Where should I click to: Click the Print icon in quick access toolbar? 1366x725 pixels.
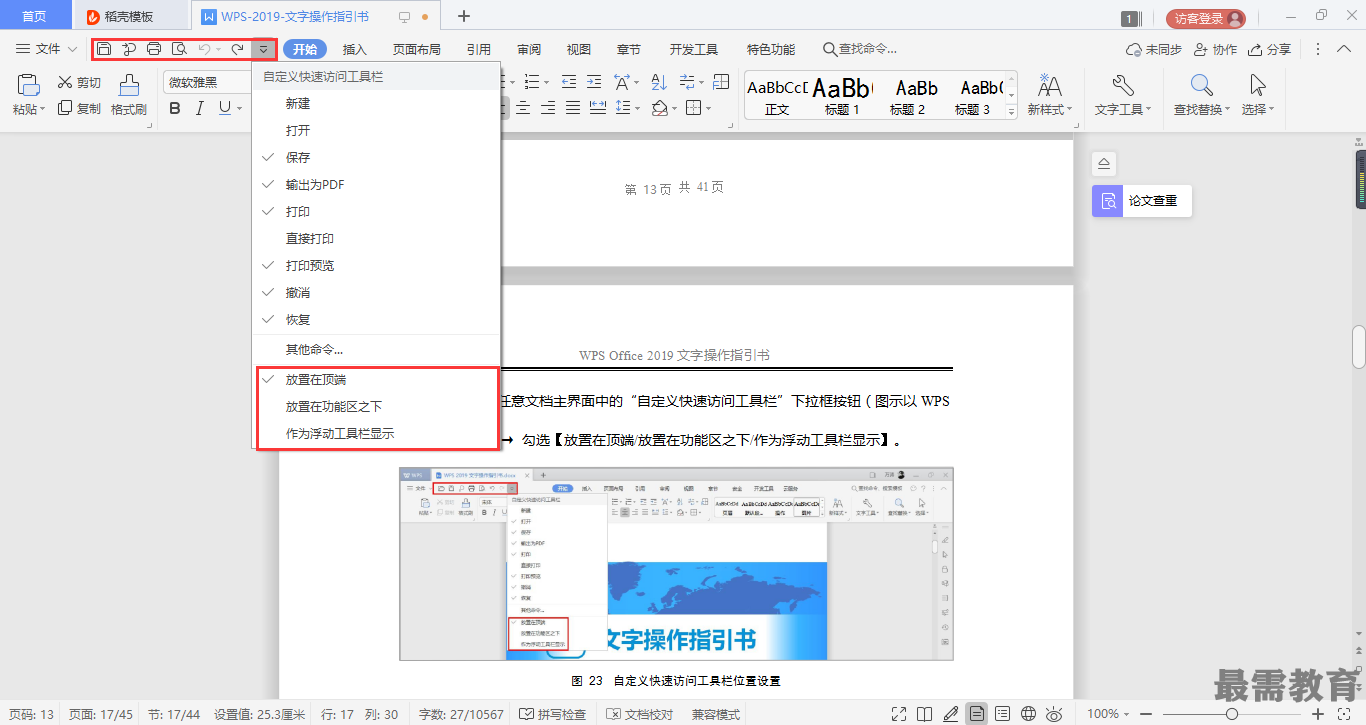point(154,49)
